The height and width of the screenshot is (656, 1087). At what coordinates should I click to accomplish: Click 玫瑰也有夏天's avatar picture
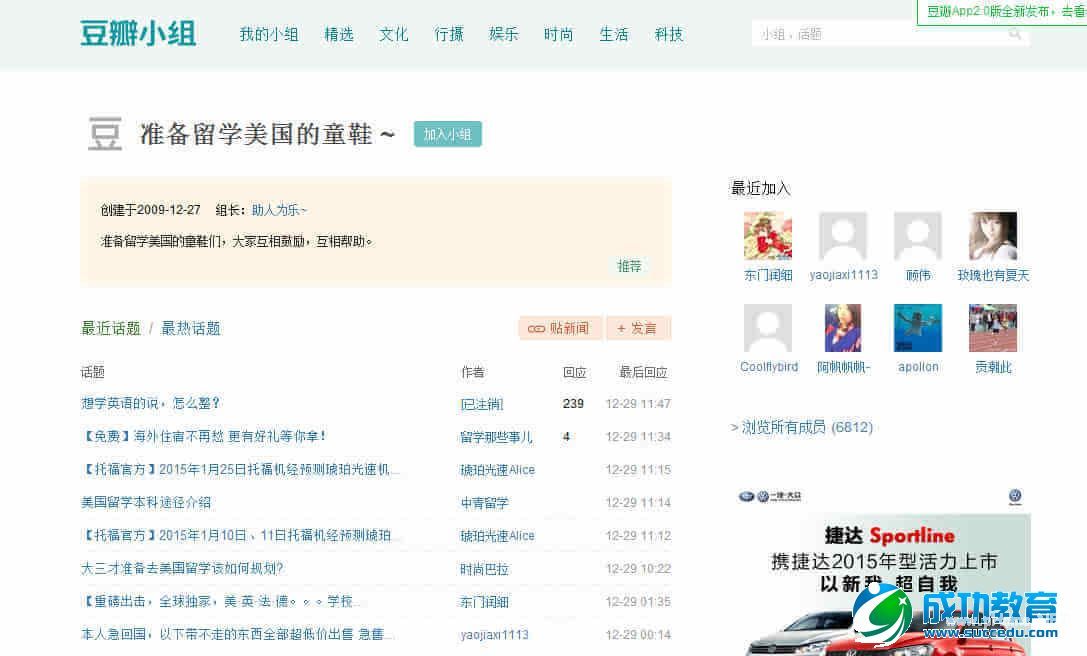pos(993,236)
